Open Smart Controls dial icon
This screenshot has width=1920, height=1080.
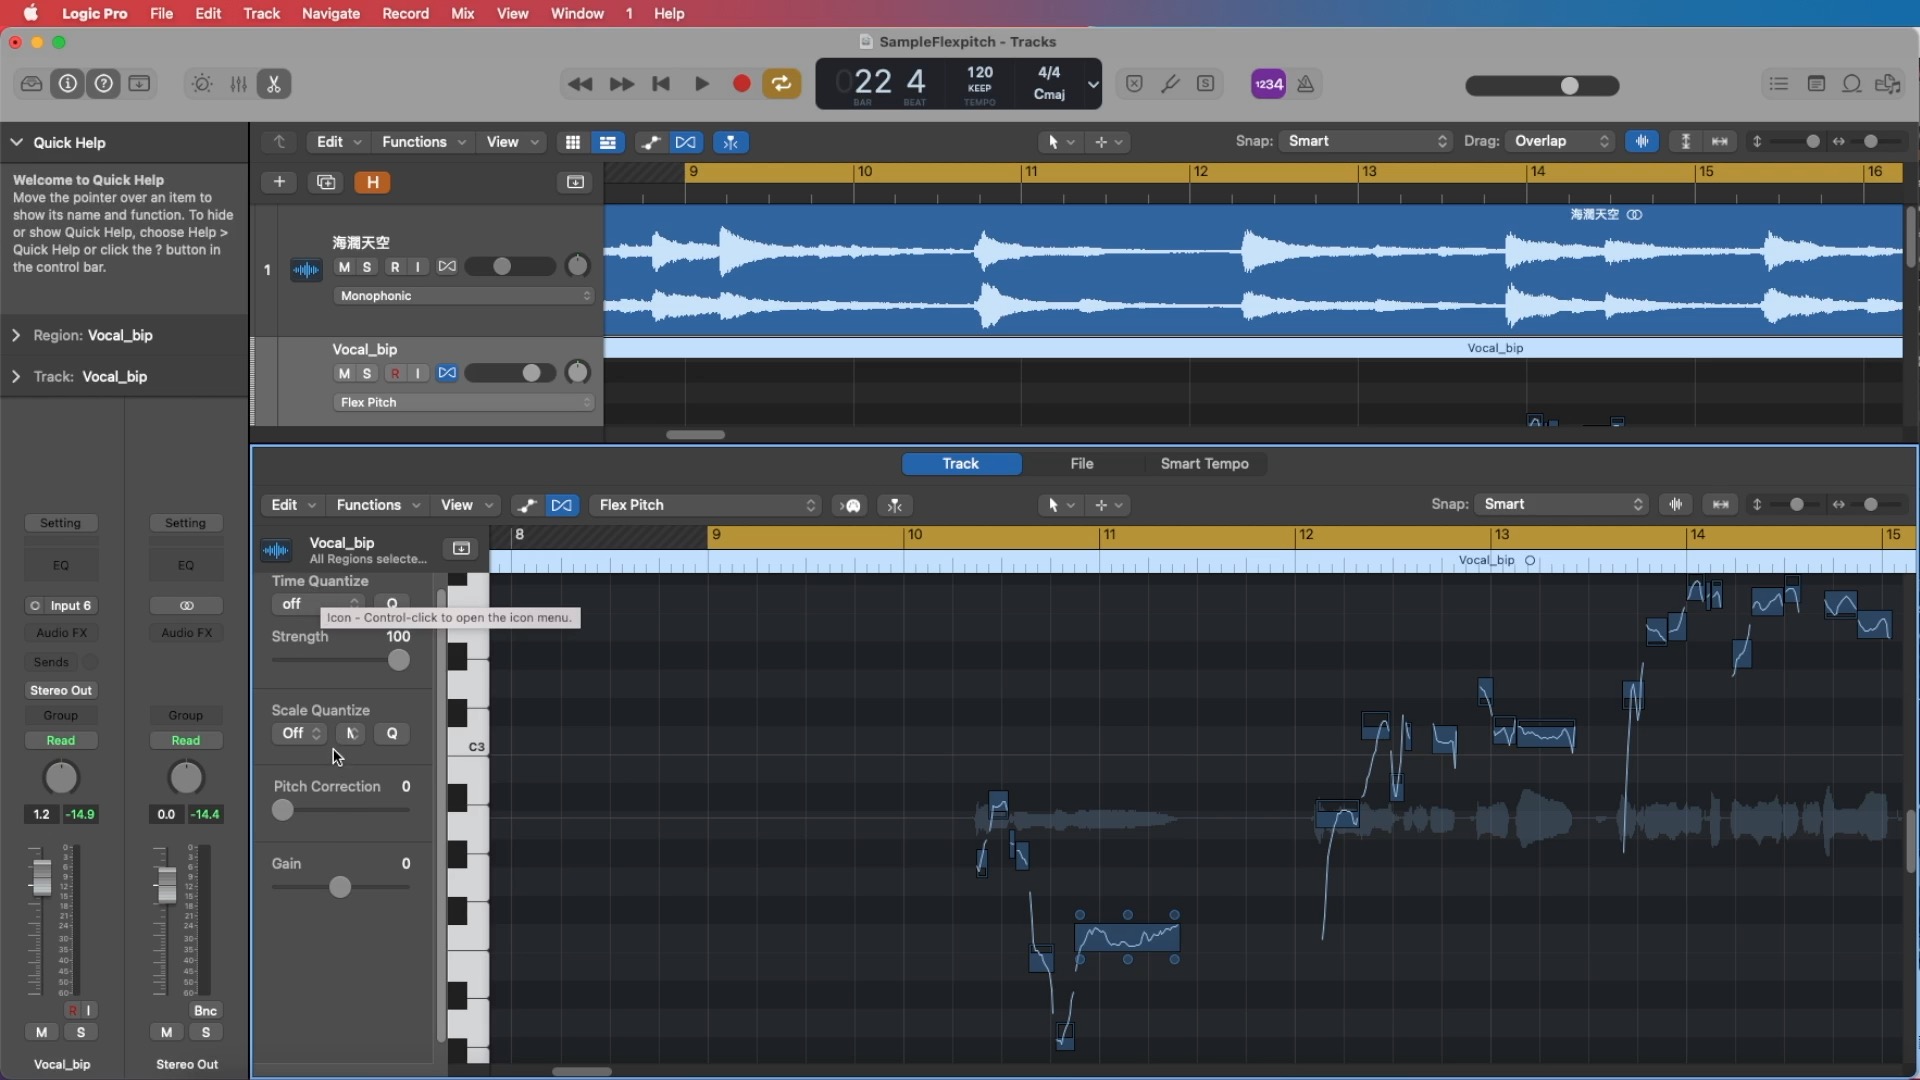(x=202, y=84)
